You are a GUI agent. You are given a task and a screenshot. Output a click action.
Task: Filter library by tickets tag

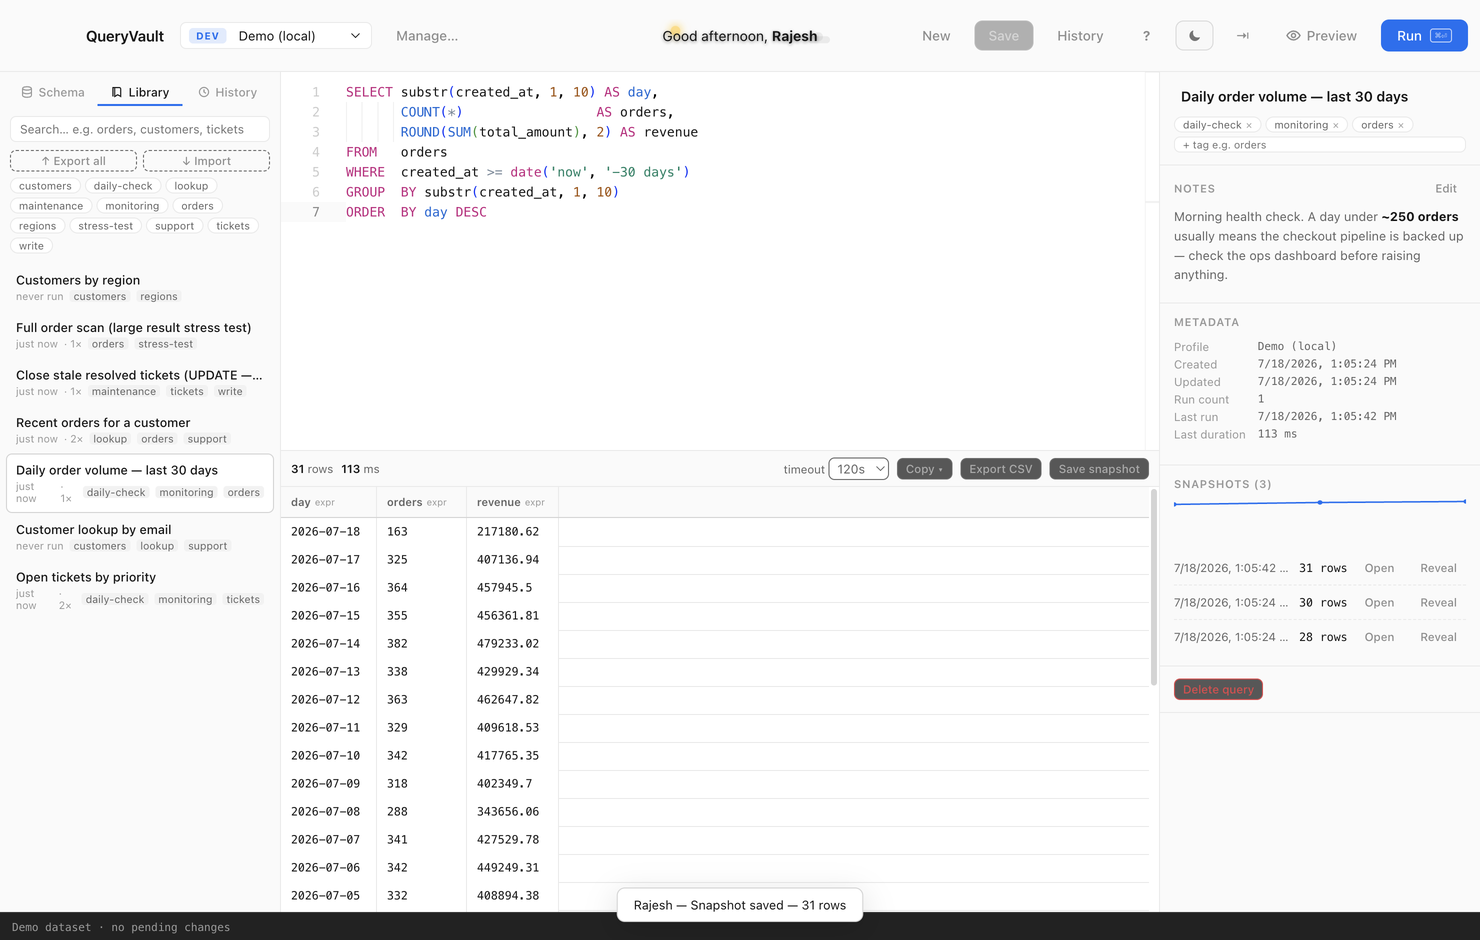click(233, 226)
